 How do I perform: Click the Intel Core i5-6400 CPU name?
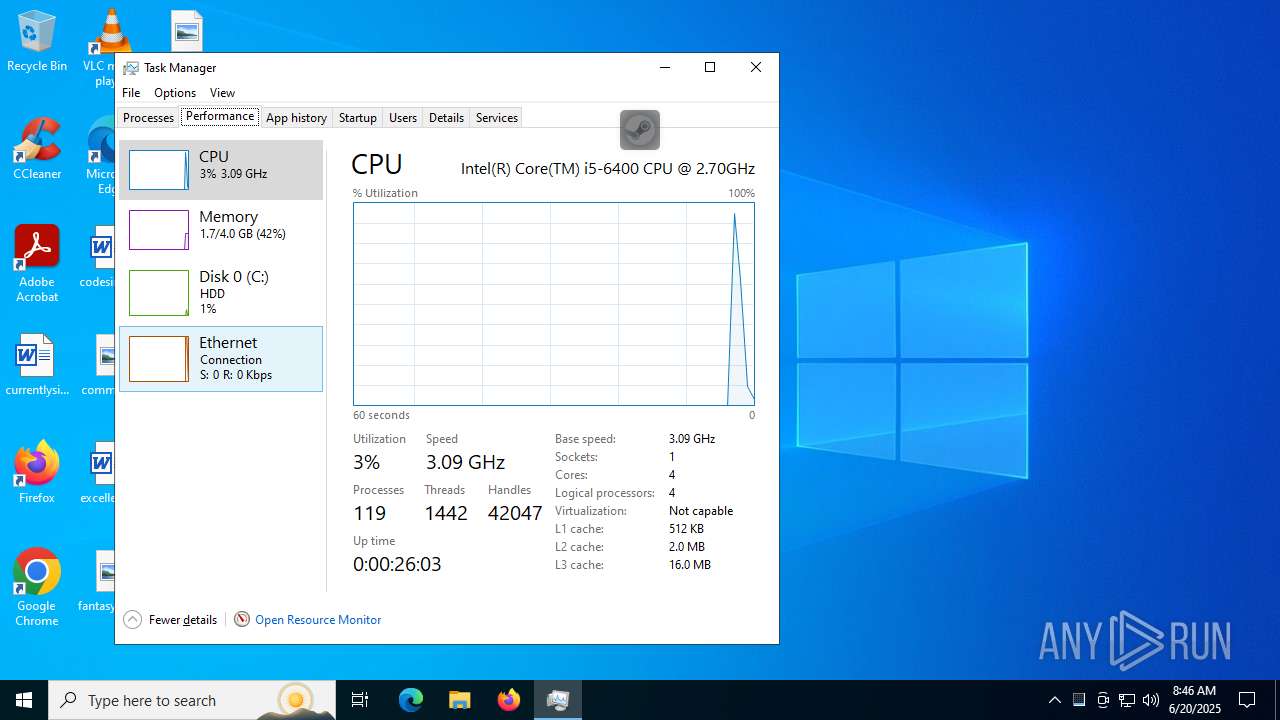[x=608, y=168]
